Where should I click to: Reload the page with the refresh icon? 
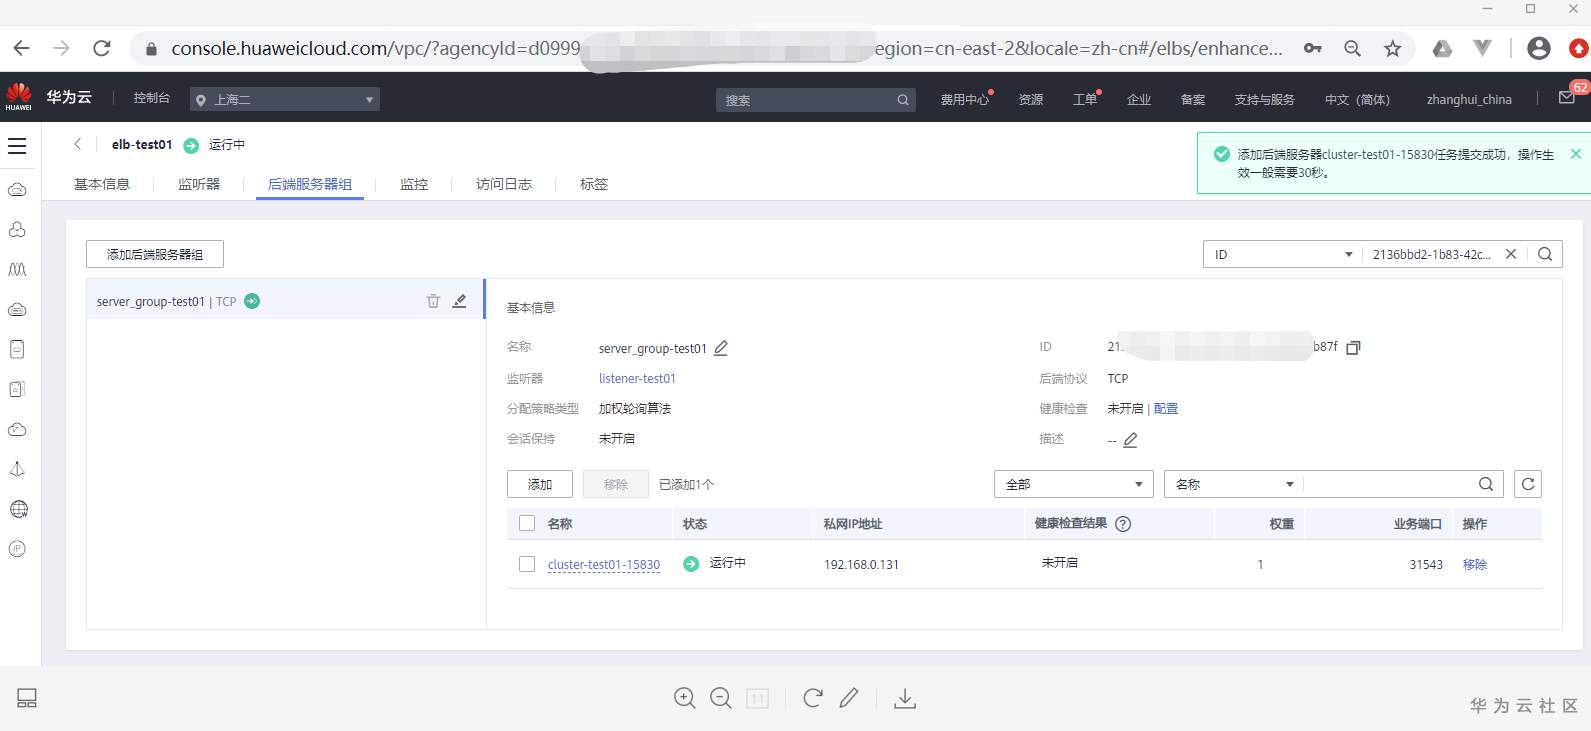[101, 48]
